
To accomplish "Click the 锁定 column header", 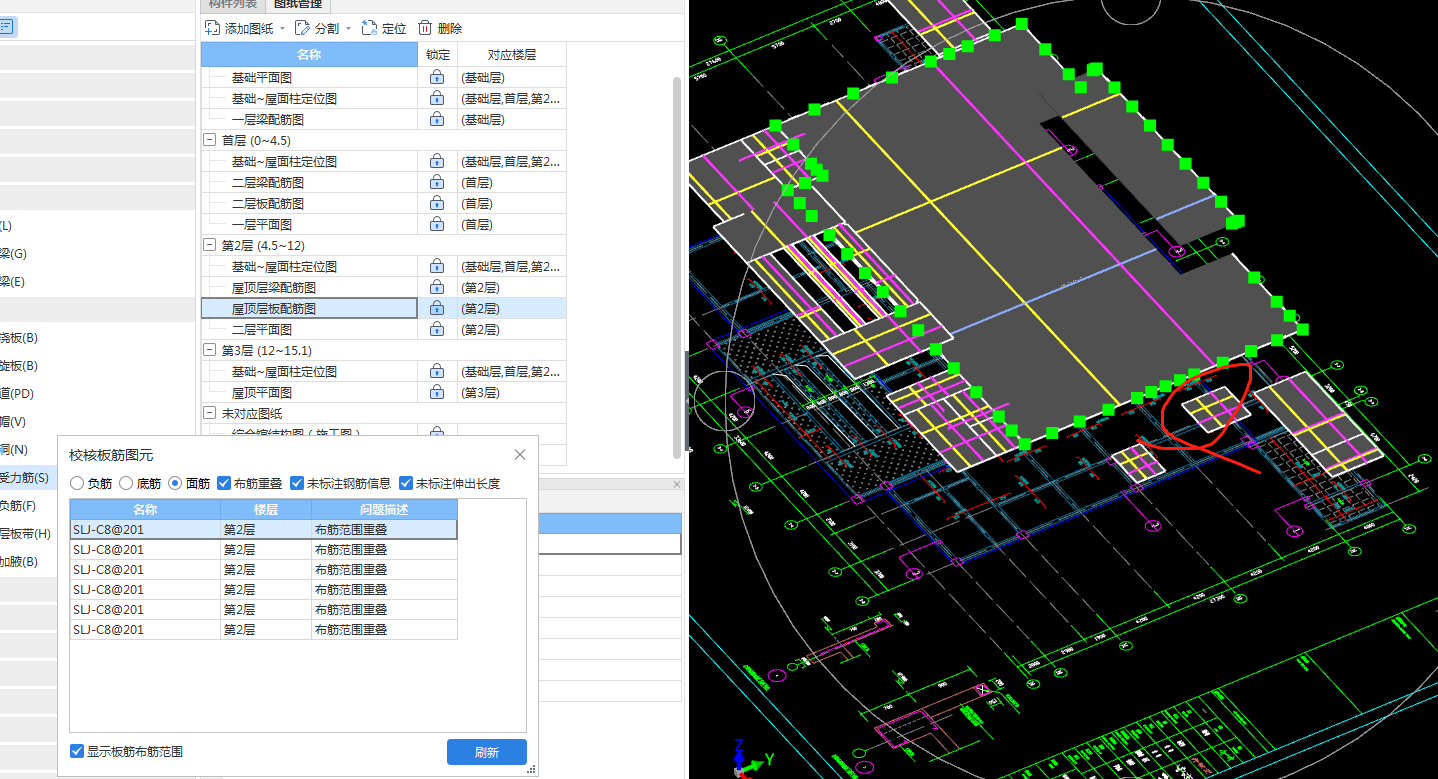I will pos(437,54).
